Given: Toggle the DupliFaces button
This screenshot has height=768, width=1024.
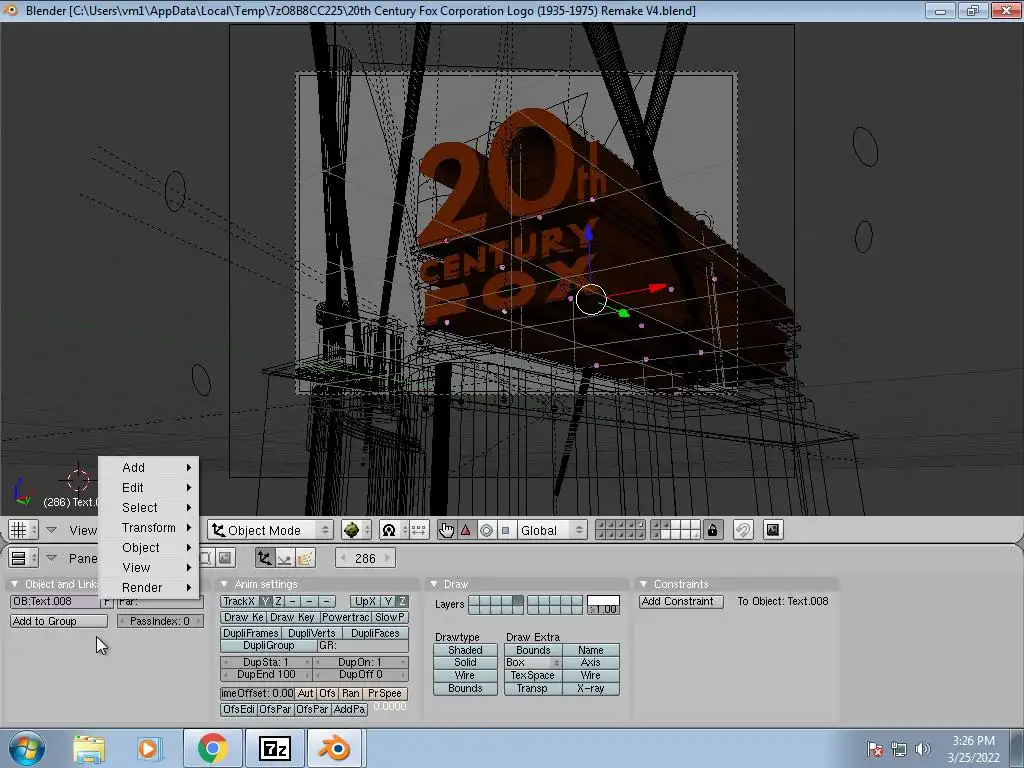Looking at the screenshot, I should 375,633.
